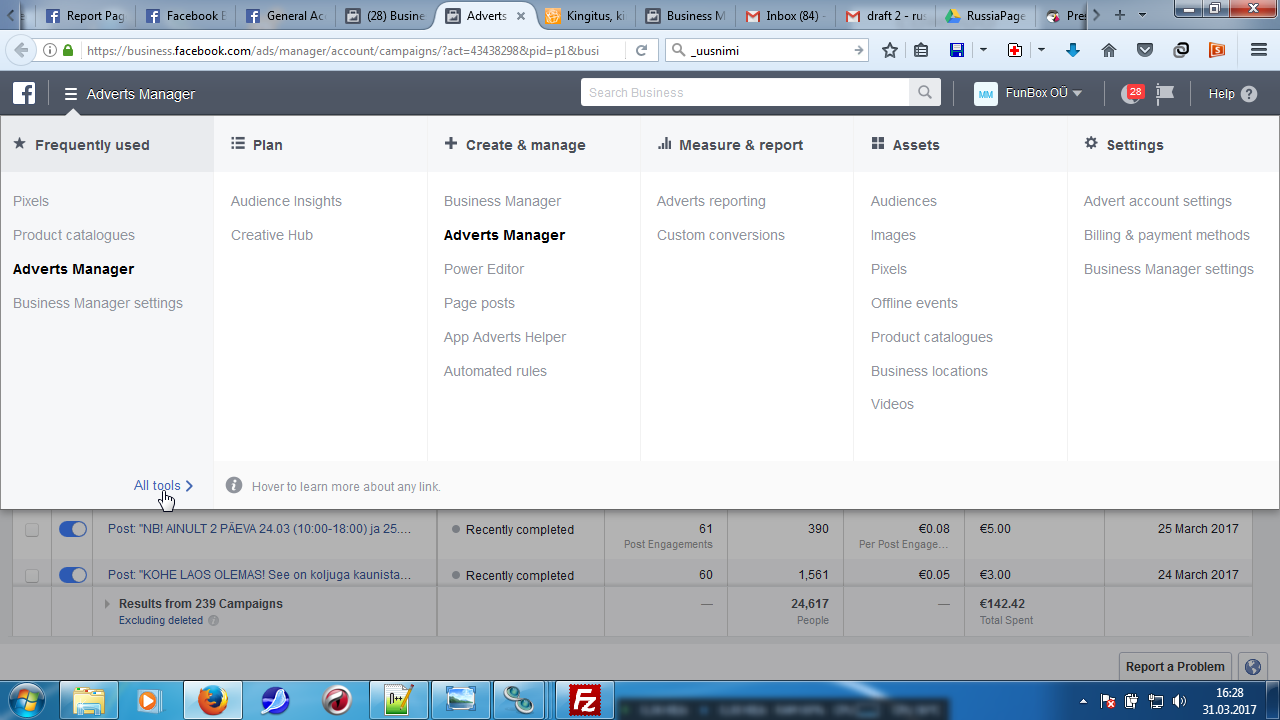Open a new browser tab with plus button
Screen dimensions: 1280x720
(x=1120, y=15)
